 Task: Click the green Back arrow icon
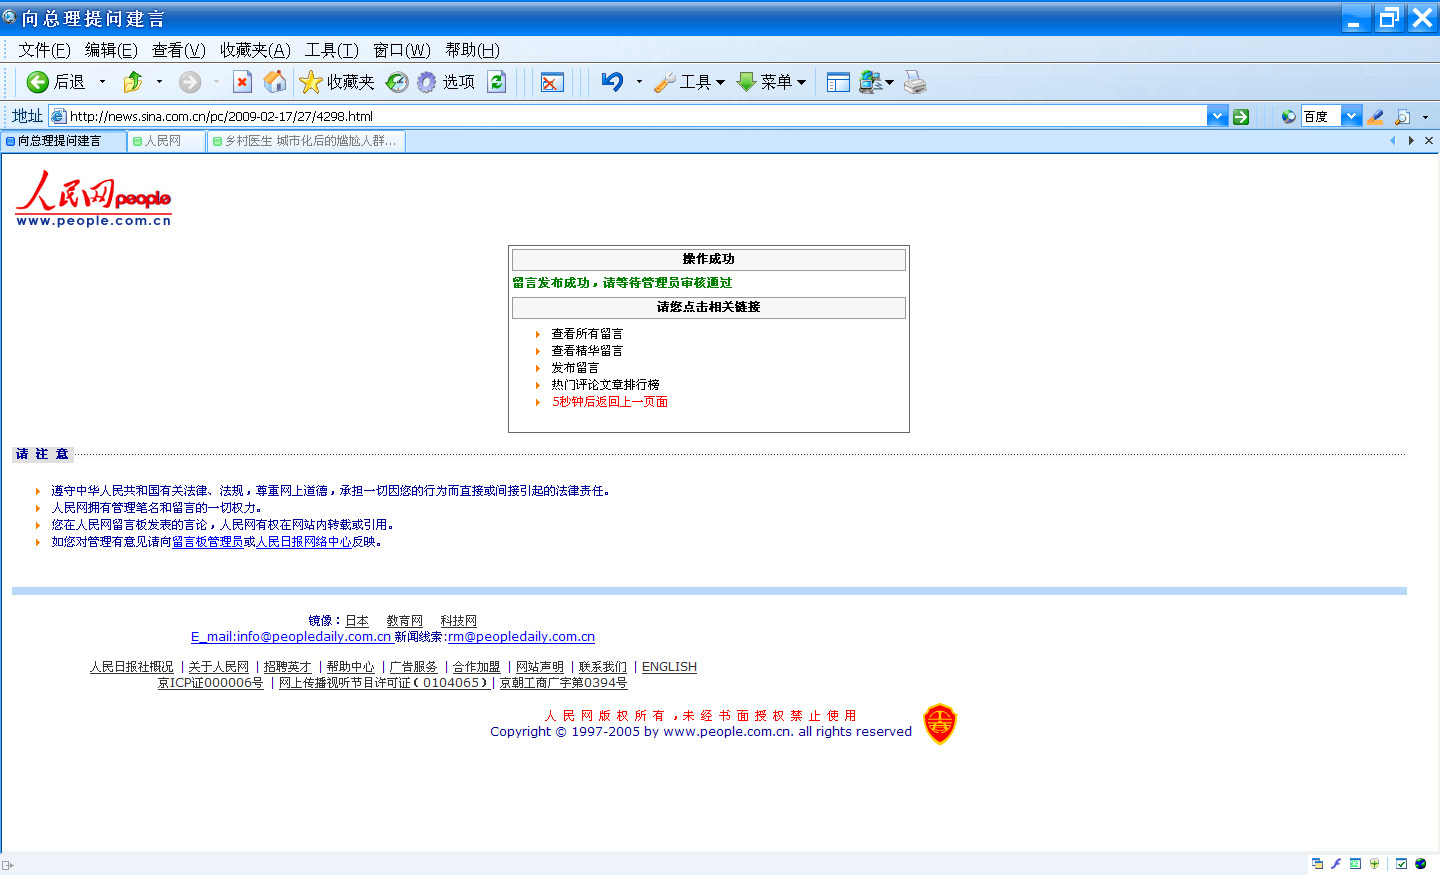38,82
